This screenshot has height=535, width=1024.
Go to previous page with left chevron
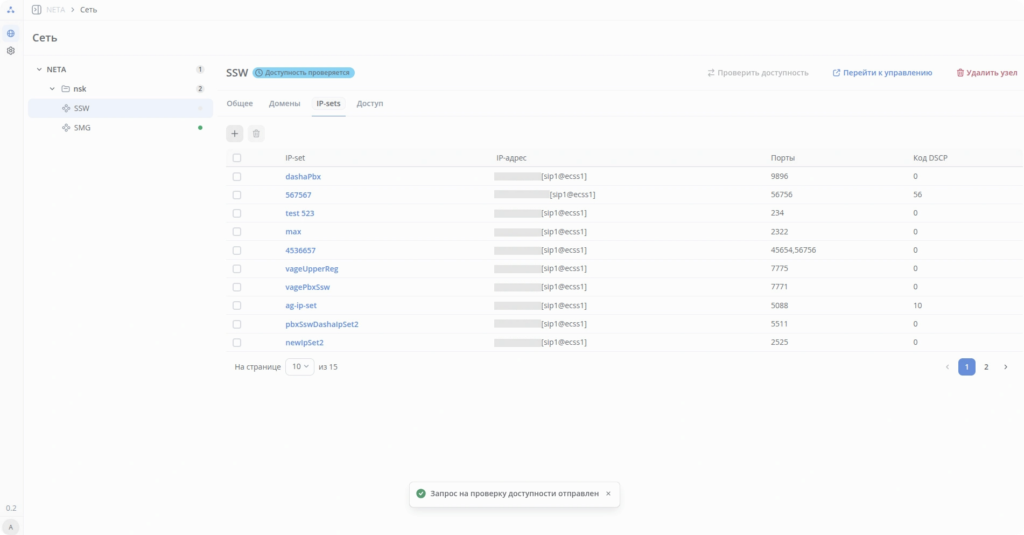[x=947, y=367]
